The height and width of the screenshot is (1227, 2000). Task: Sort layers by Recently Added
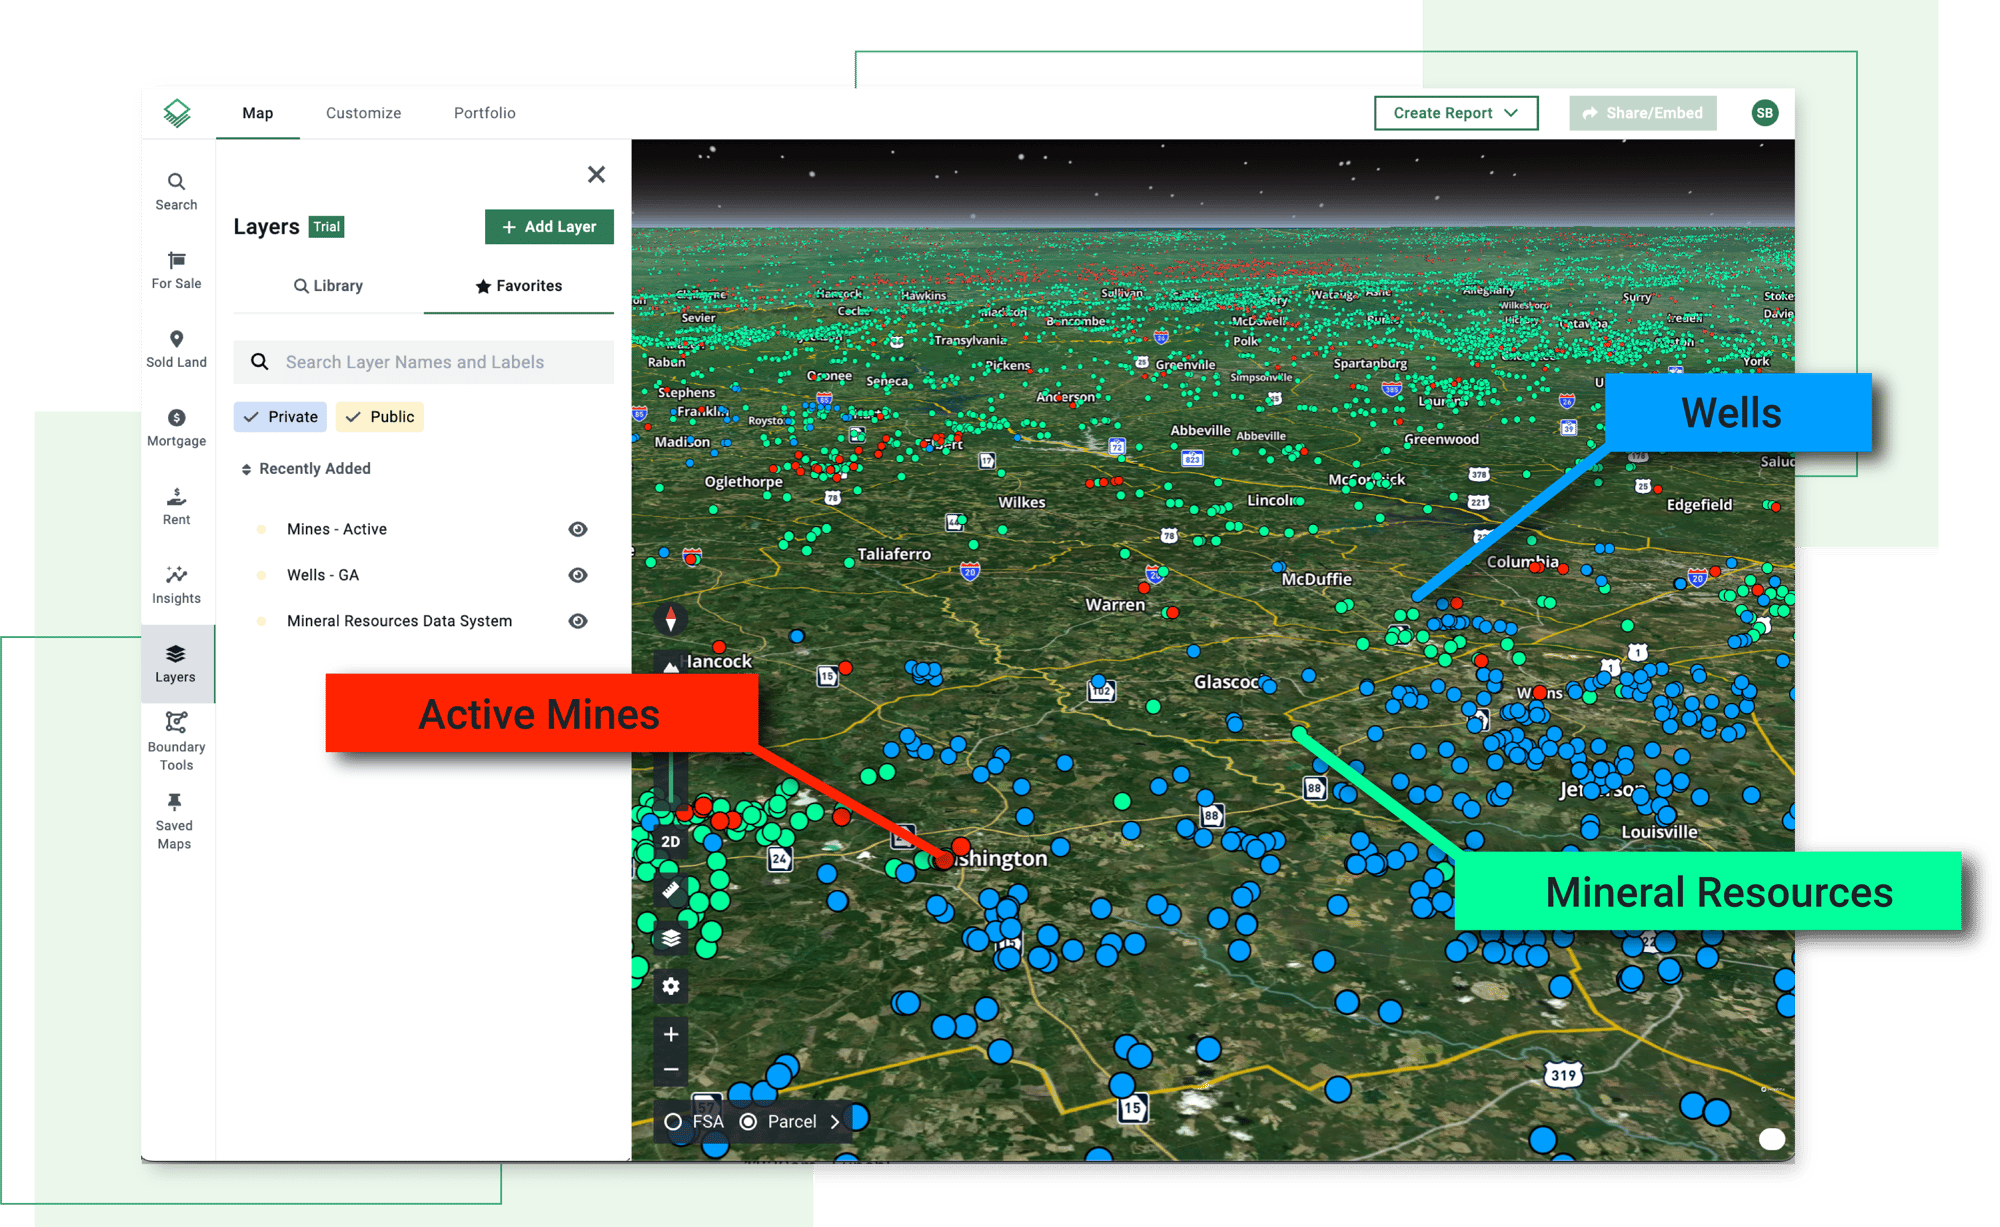coord(305,469)
